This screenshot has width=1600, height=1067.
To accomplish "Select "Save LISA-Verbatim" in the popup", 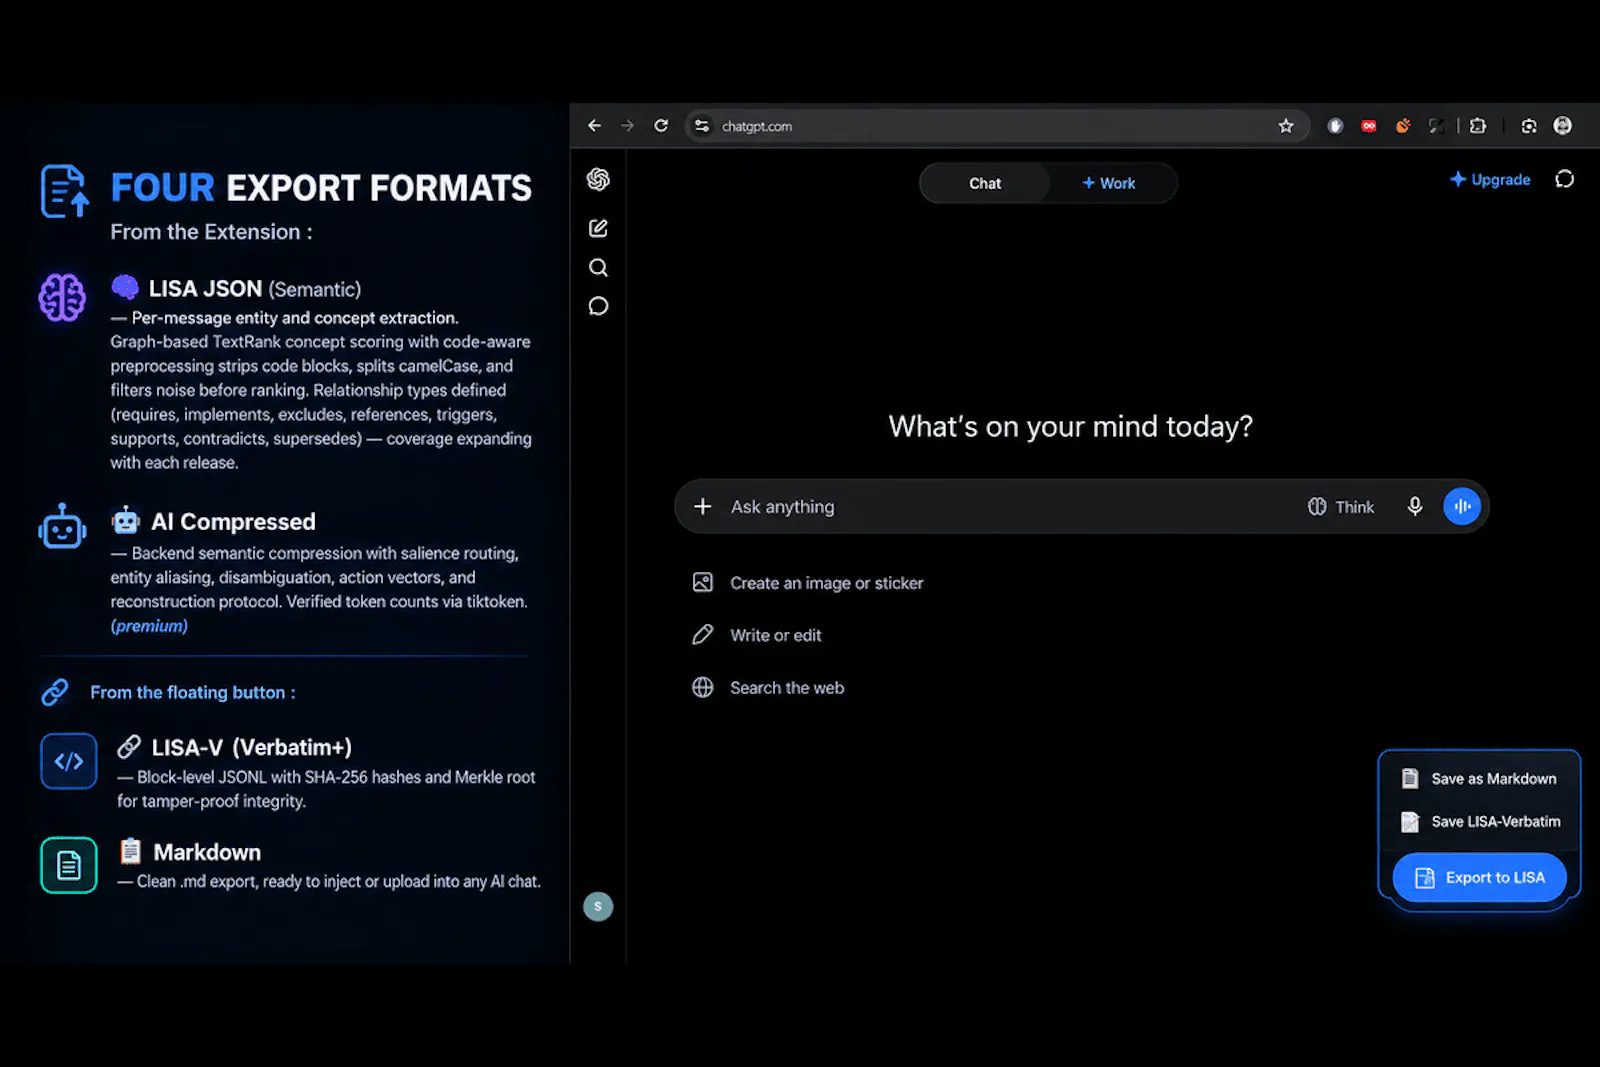I will pos(1479,822).
